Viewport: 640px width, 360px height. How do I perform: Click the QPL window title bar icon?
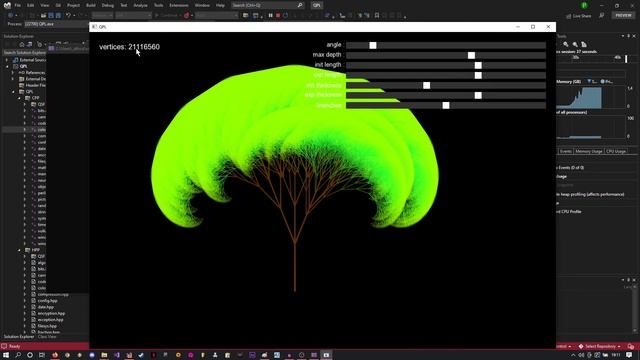94,27
